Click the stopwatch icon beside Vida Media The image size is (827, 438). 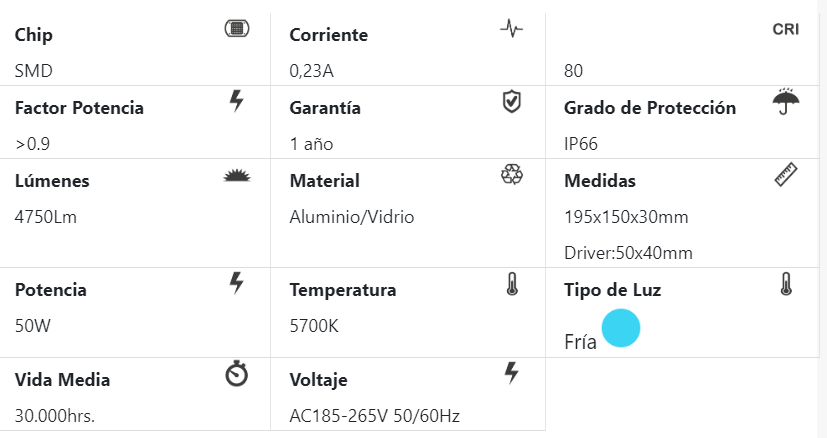[237, 374]
